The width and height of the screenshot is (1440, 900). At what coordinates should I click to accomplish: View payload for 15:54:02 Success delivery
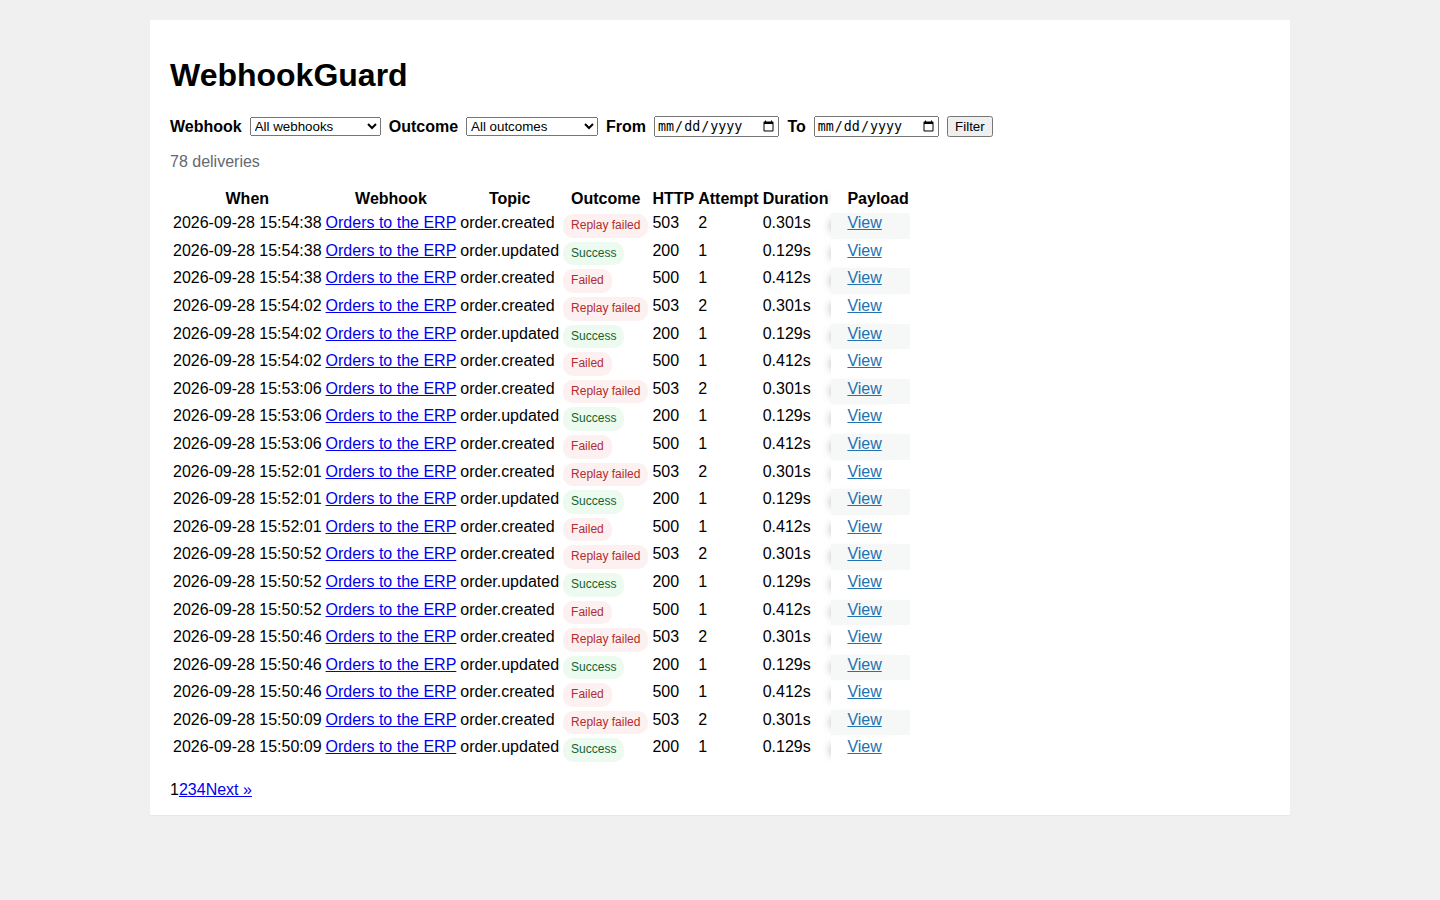[864, 333]
